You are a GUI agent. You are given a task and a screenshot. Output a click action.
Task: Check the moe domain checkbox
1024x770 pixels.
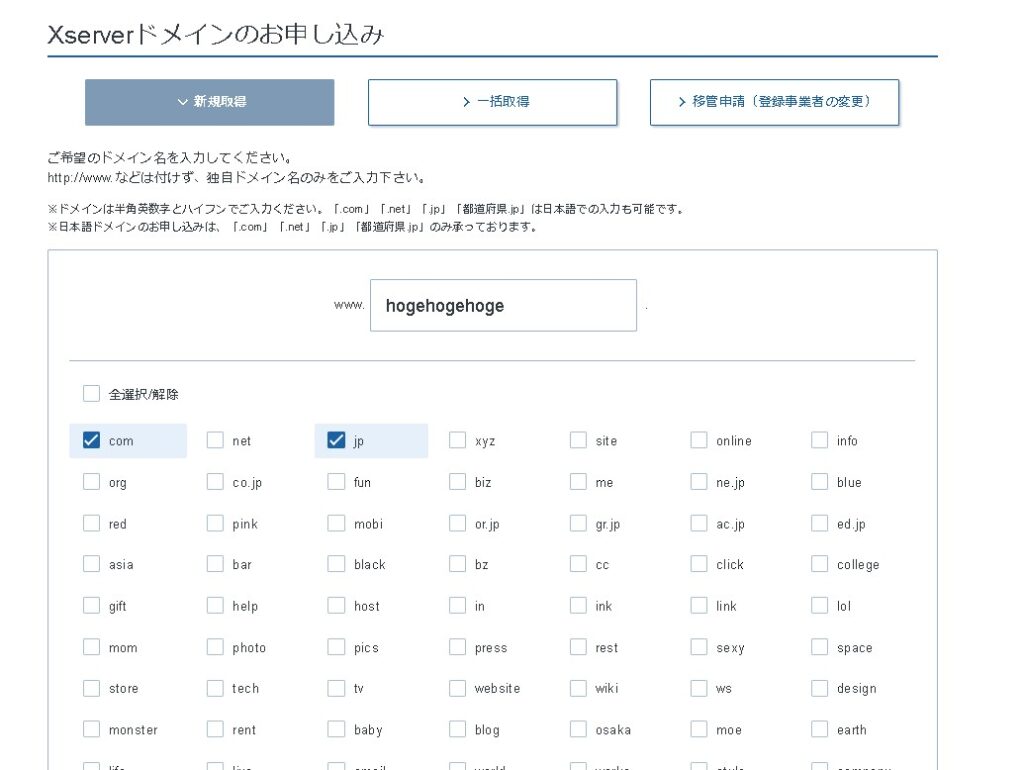point(699,729)
